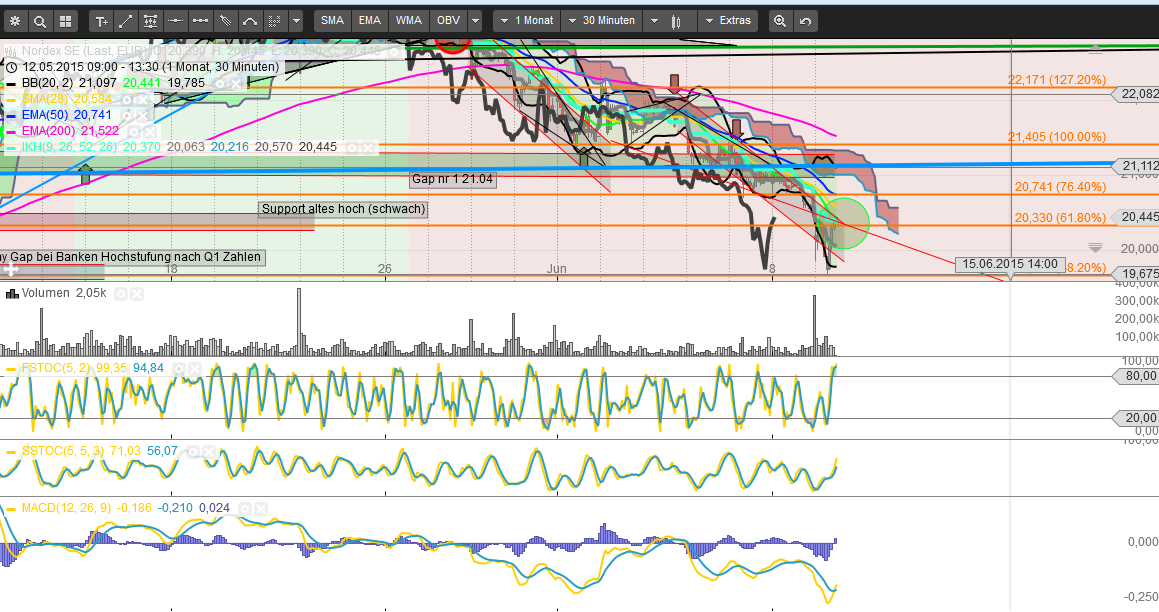This screenshot has width=1159, height=612.
Task: Click the OBV indicator button
Action: click(x=449, y=19)
